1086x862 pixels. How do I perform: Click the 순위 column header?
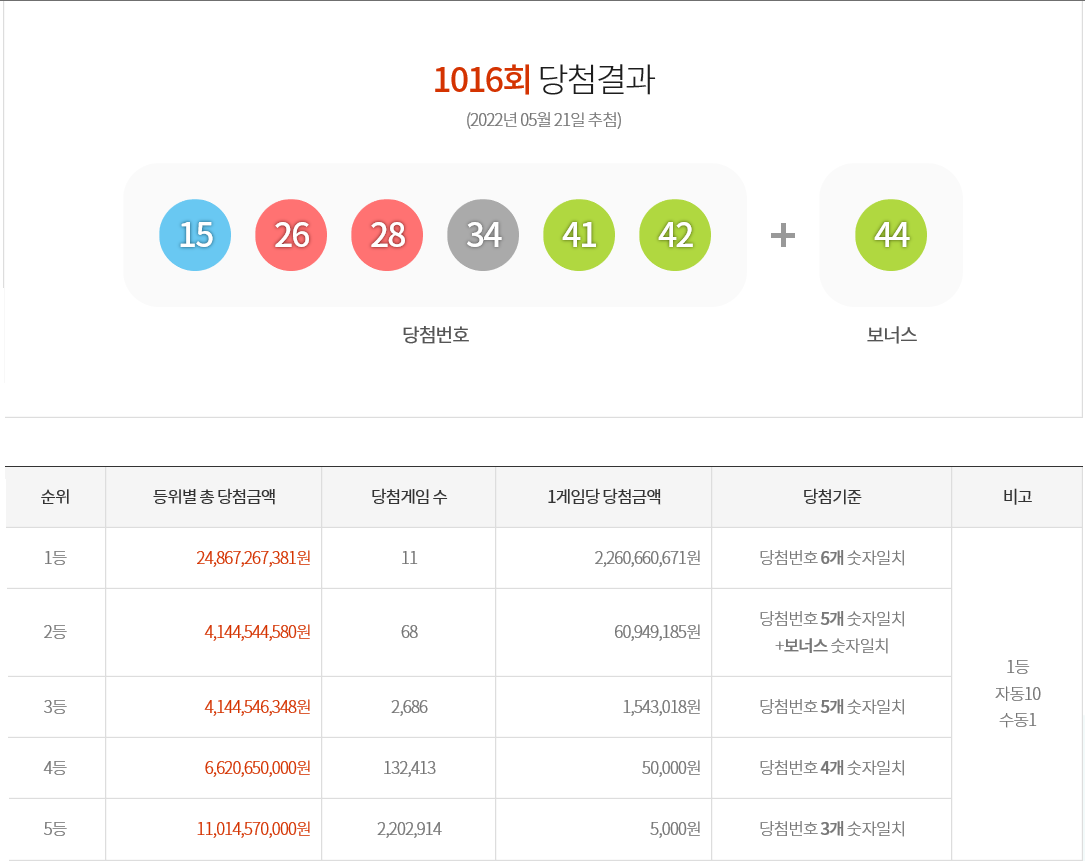click(55, 497)
